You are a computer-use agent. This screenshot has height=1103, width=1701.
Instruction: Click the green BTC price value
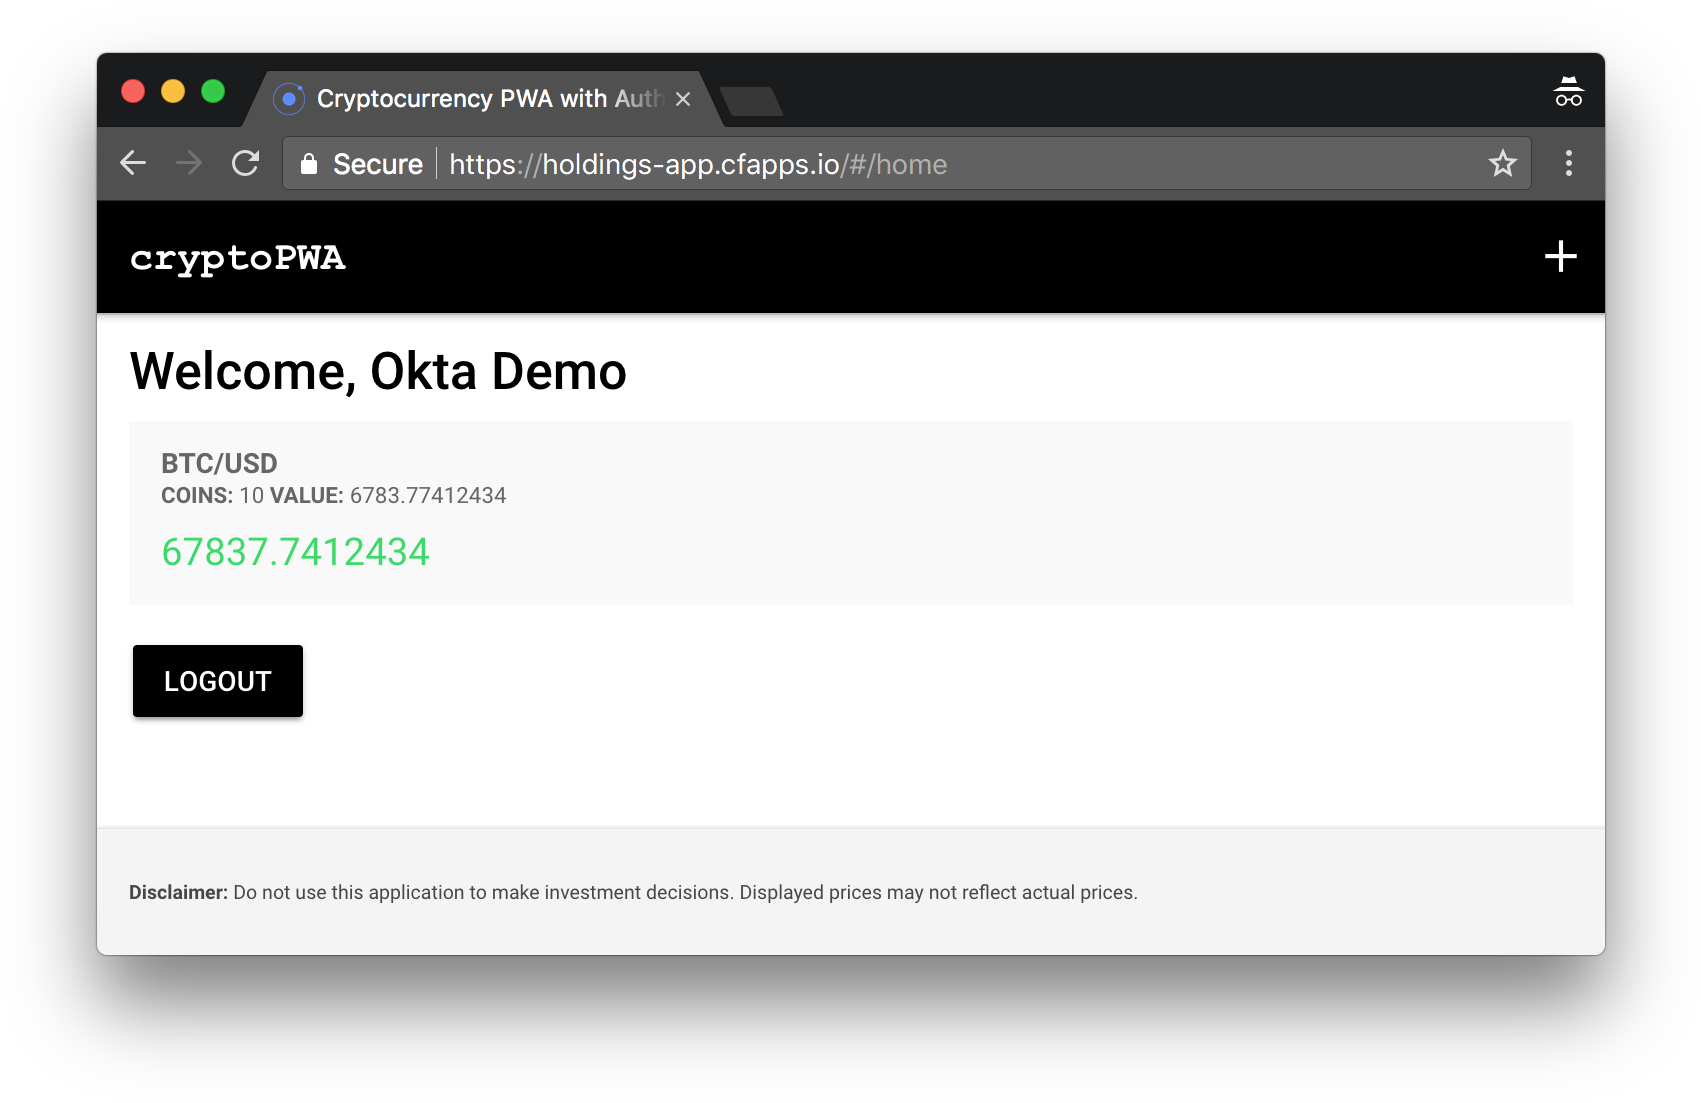click(x=296, y=552)
